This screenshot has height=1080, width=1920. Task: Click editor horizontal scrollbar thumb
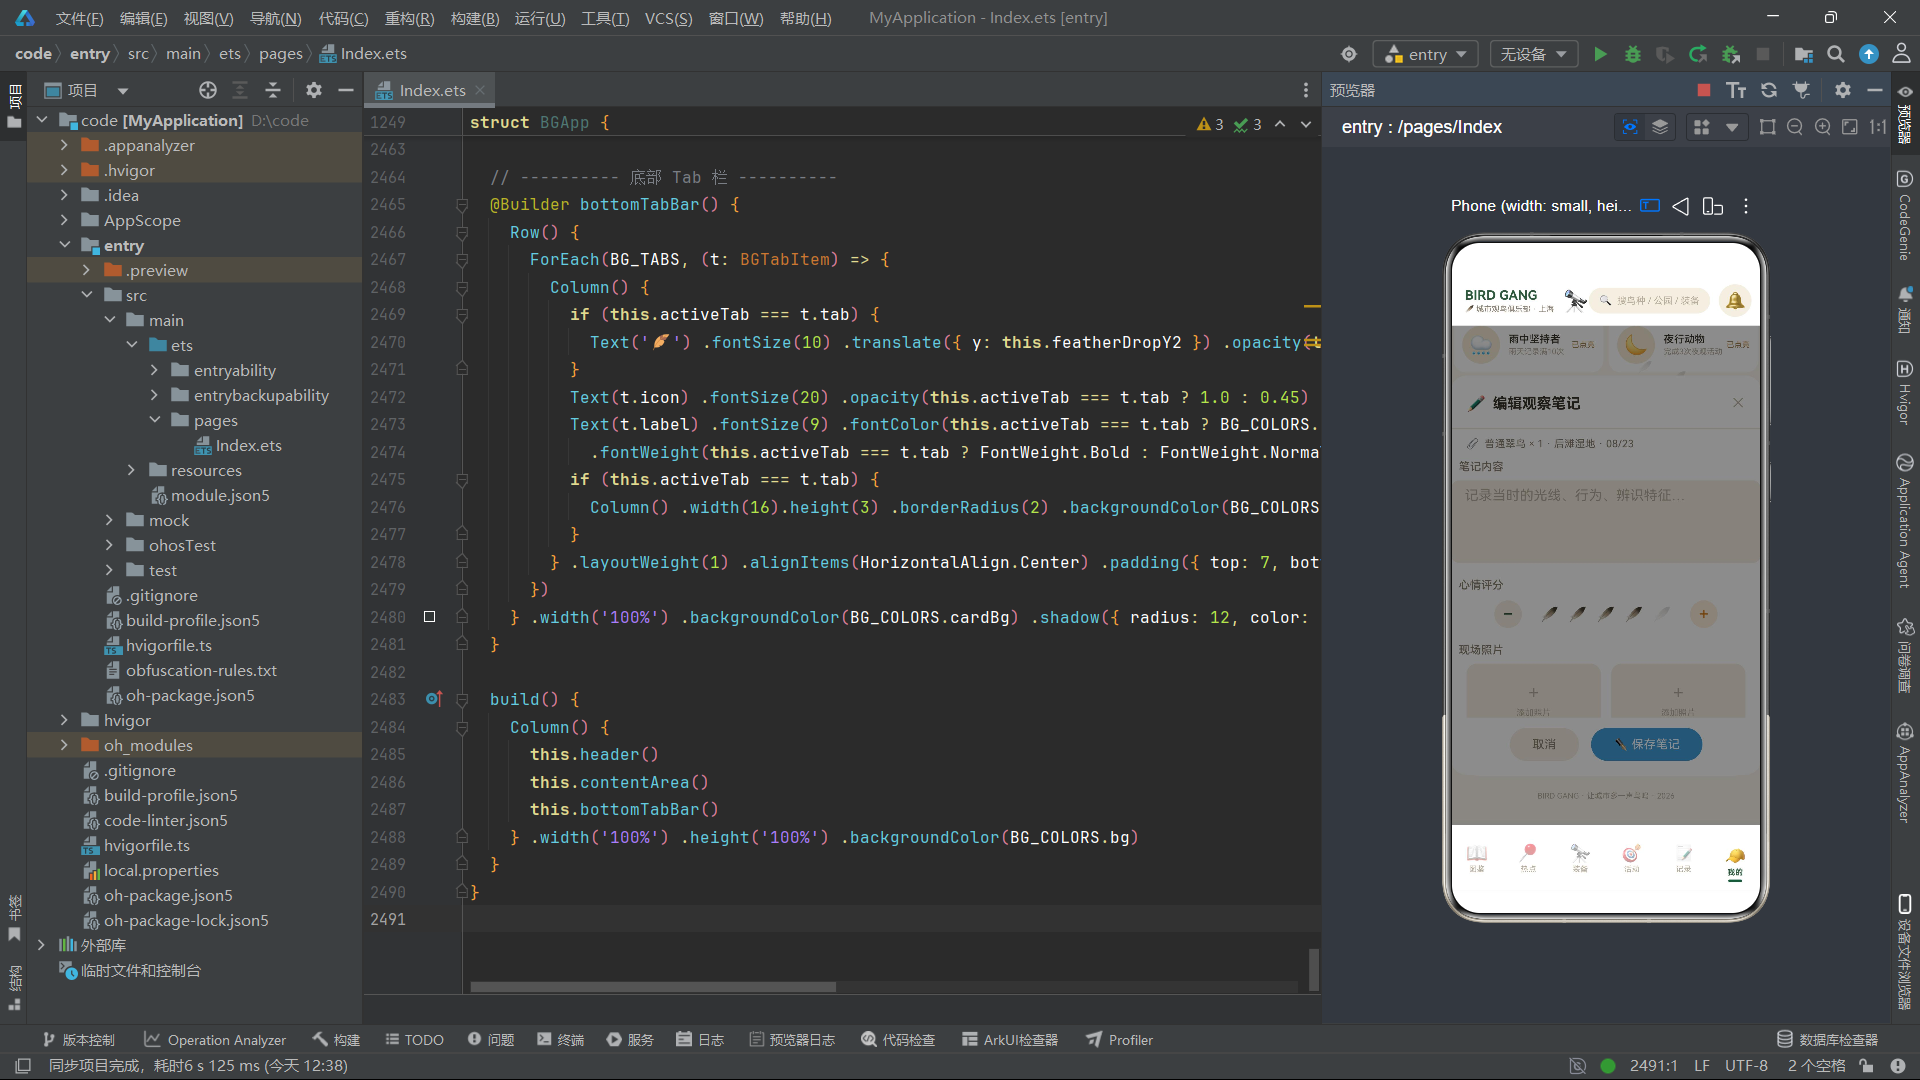653,987
